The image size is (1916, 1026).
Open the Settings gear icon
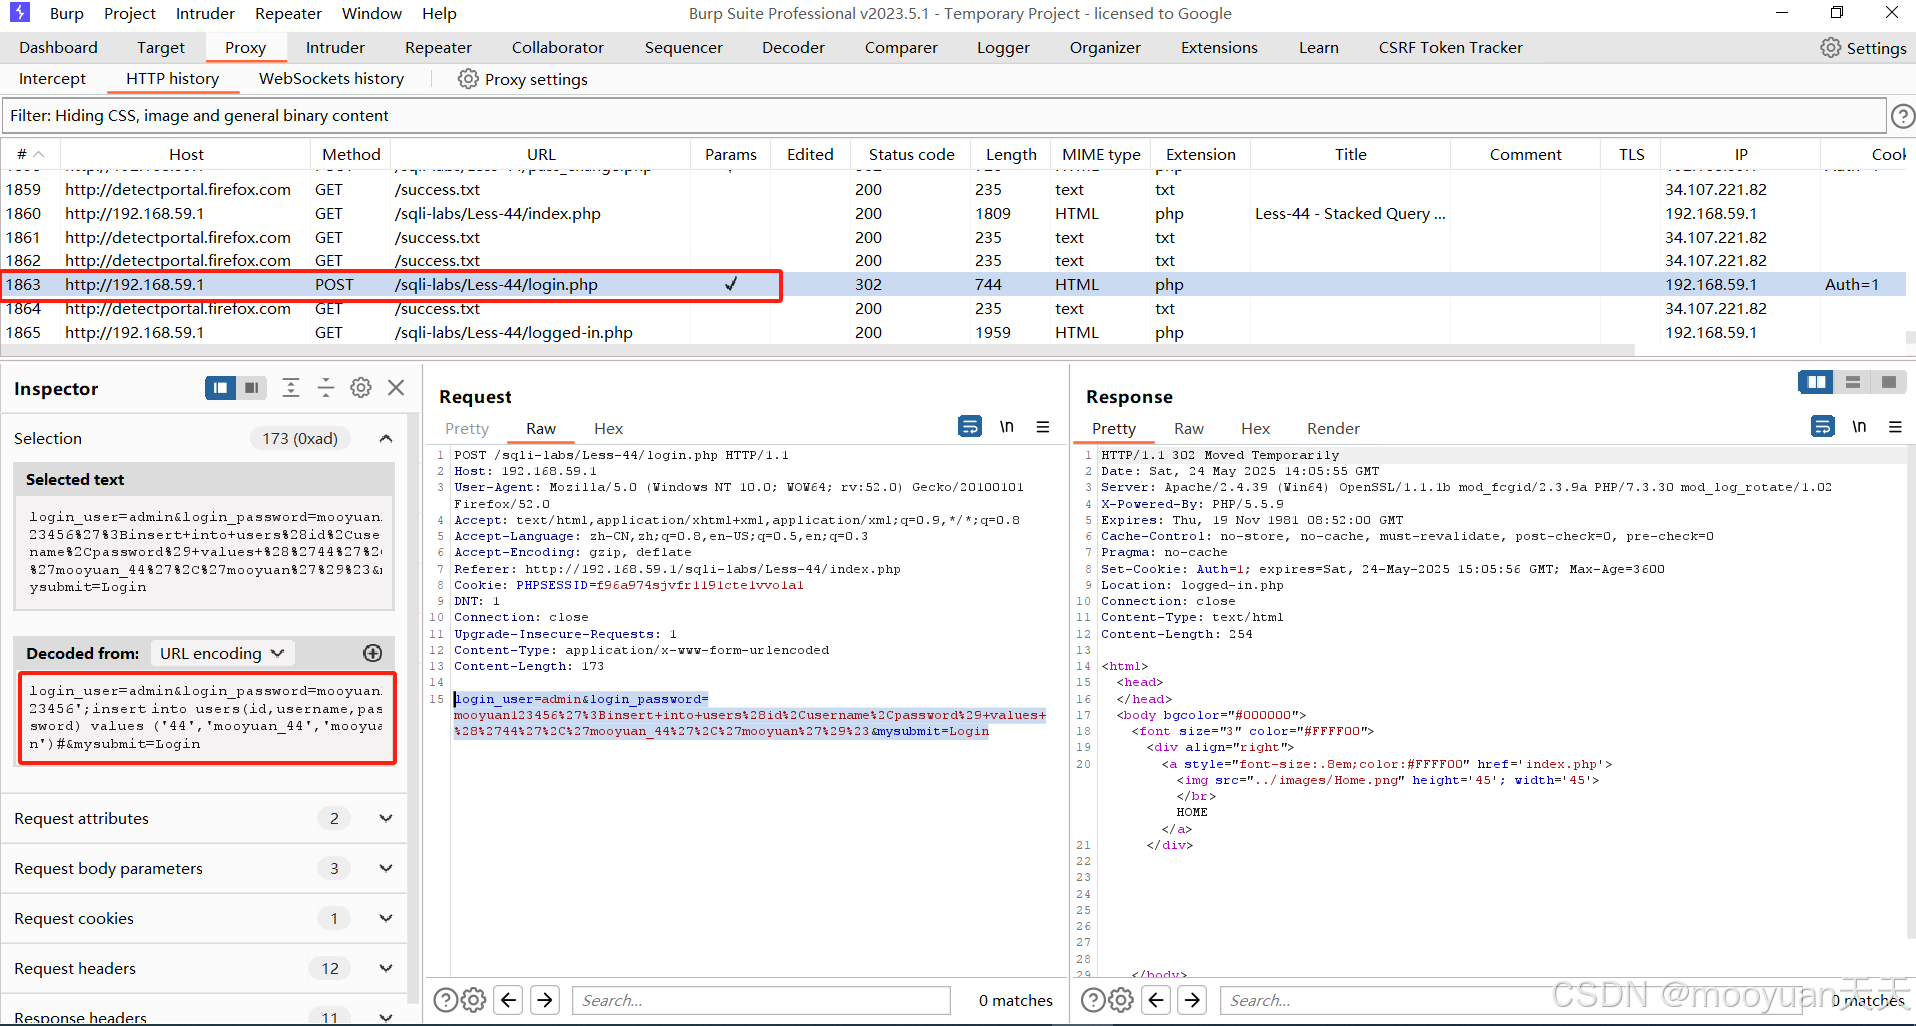pyautogui.click(x=1830, y=48)
